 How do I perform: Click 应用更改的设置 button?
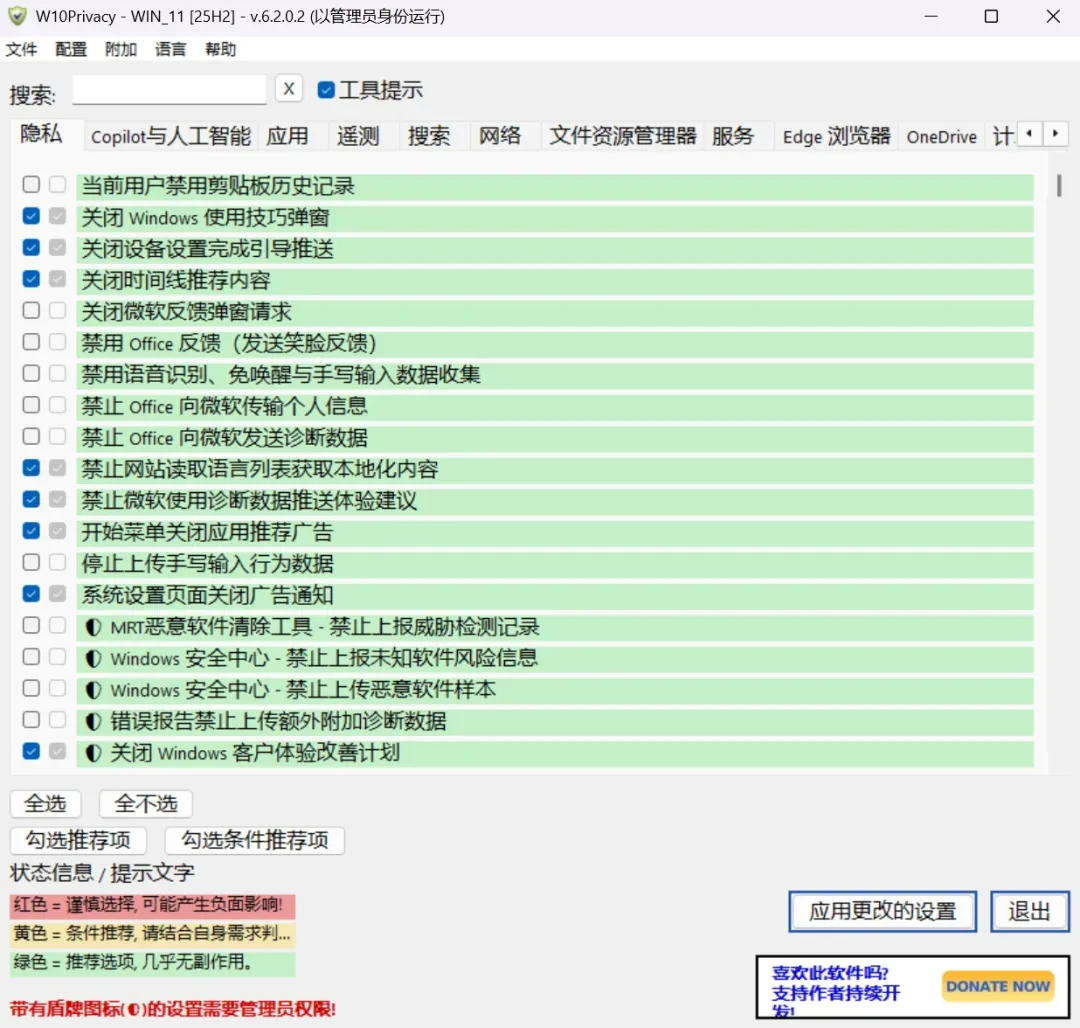coord(882,912)
